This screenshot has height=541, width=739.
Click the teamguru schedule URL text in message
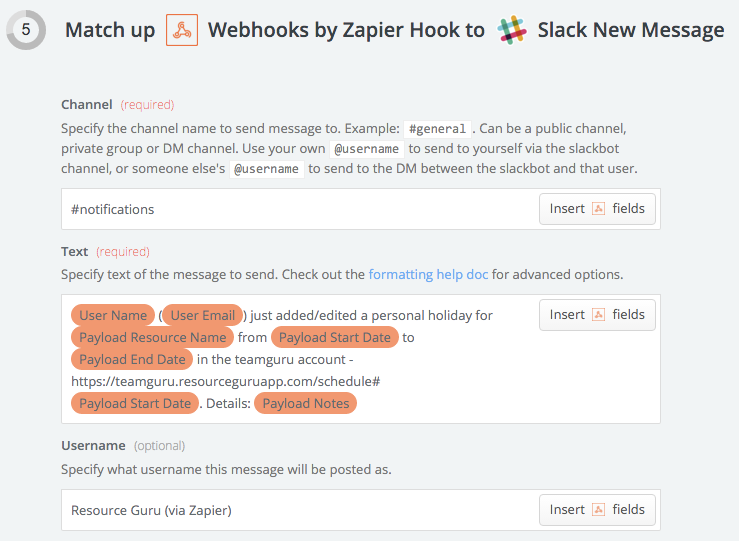coord(225,381)
